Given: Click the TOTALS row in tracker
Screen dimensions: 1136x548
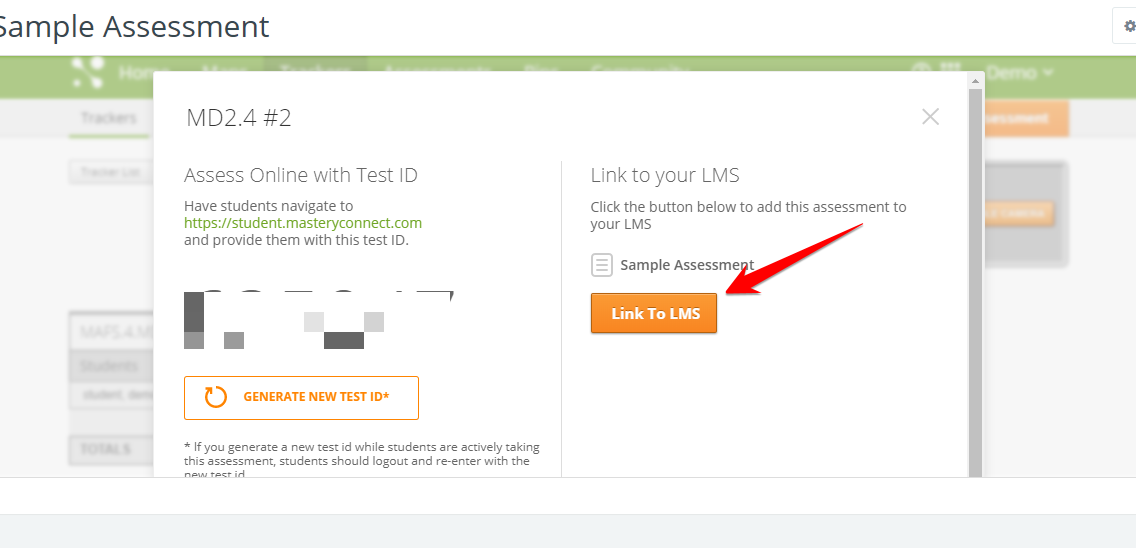Looking at the screenshot, I should tap(110, 449).
